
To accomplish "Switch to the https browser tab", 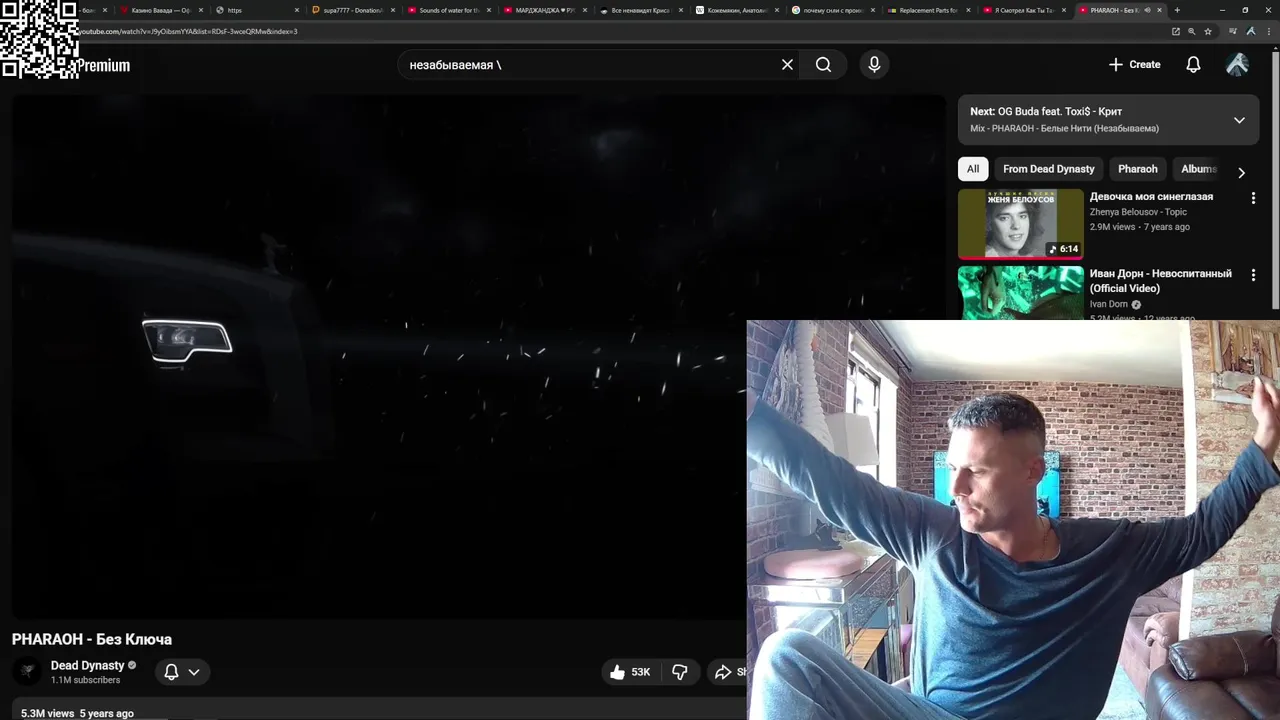I will point(257,10).
